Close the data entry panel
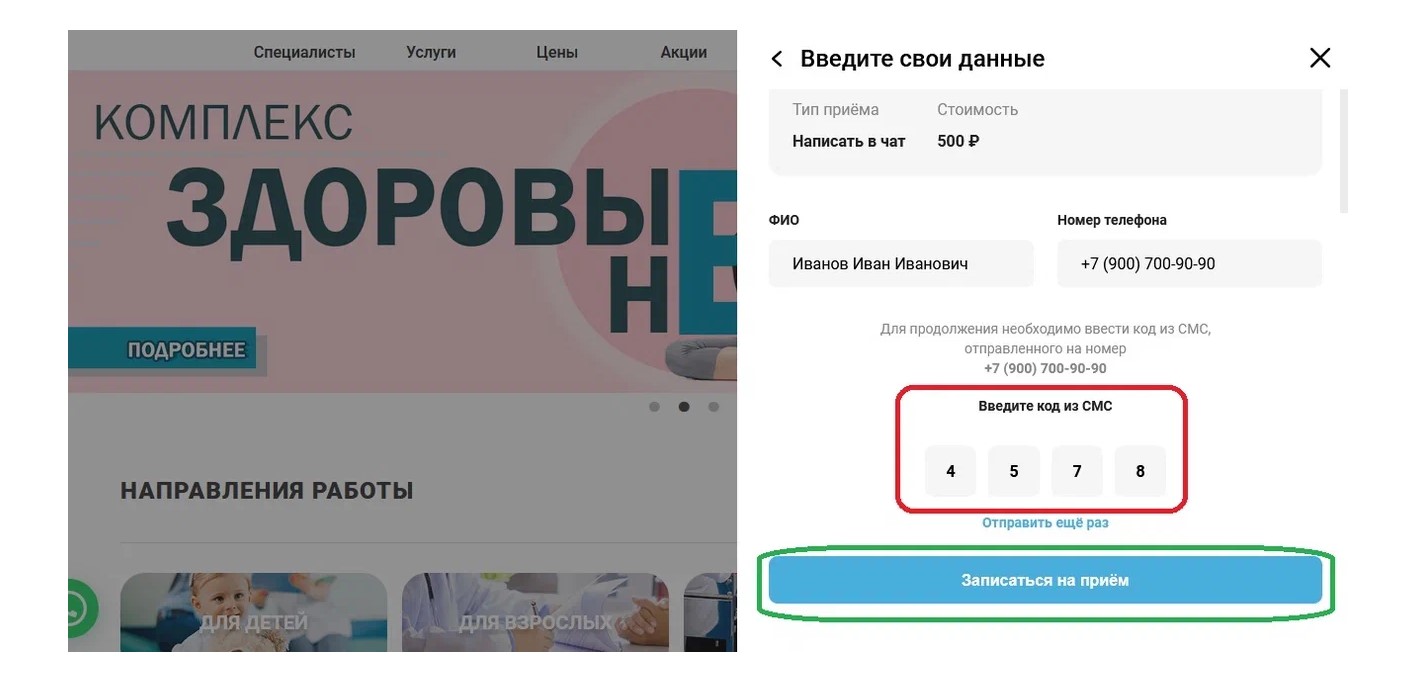 (x=1320, y=58)
